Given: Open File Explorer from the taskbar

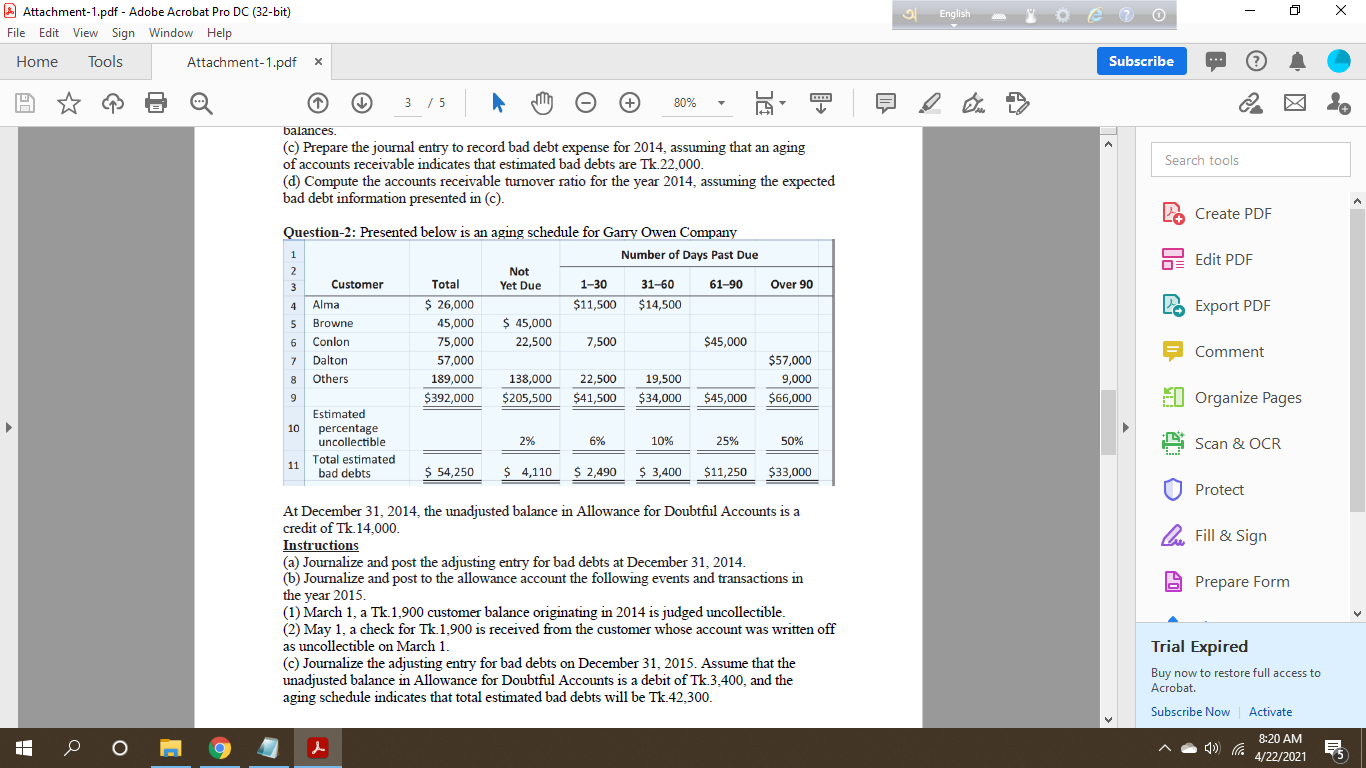Looking at the screenshot, I should point(171,748).
